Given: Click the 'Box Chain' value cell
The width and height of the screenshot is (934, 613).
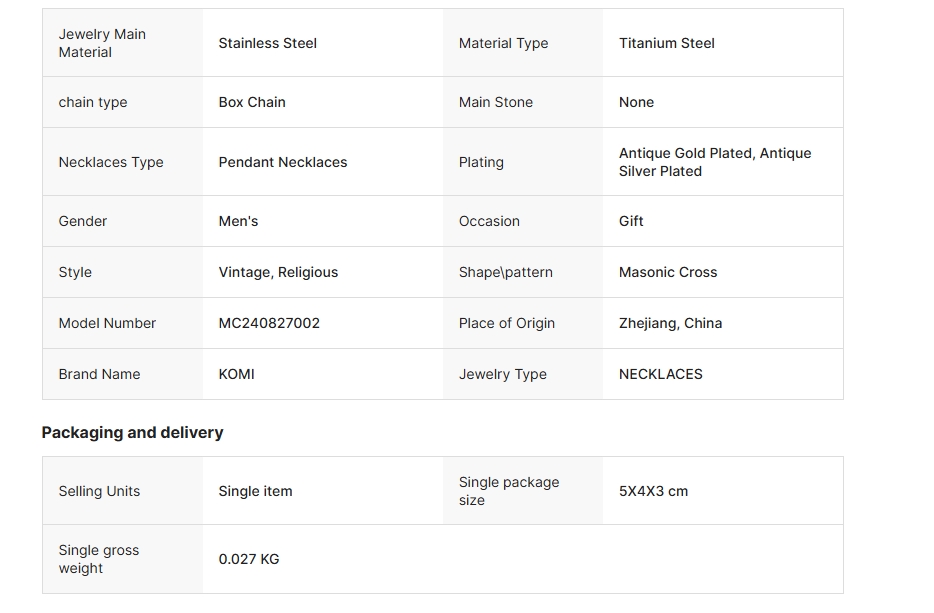Looking at the screenshot, I should tap(252, 102).
